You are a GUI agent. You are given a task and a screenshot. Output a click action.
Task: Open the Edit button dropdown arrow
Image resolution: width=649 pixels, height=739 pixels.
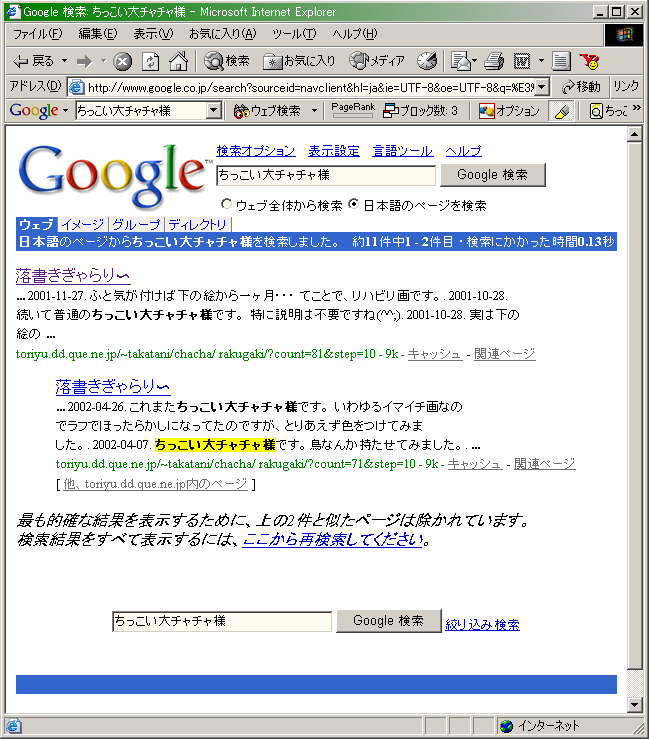[541, 61]
